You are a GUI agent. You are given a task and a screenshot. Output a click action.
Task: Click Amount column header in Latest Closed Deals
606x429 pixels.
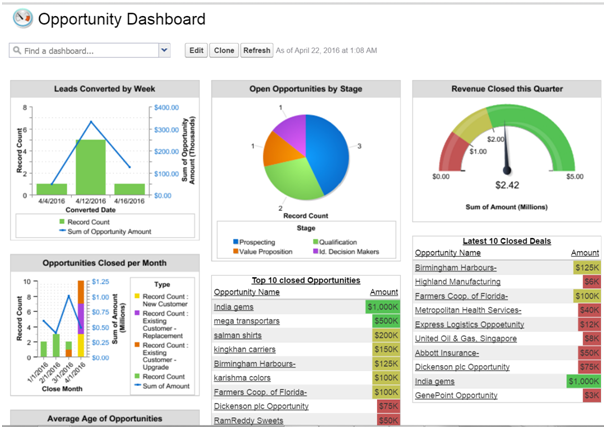coord(585,253)
